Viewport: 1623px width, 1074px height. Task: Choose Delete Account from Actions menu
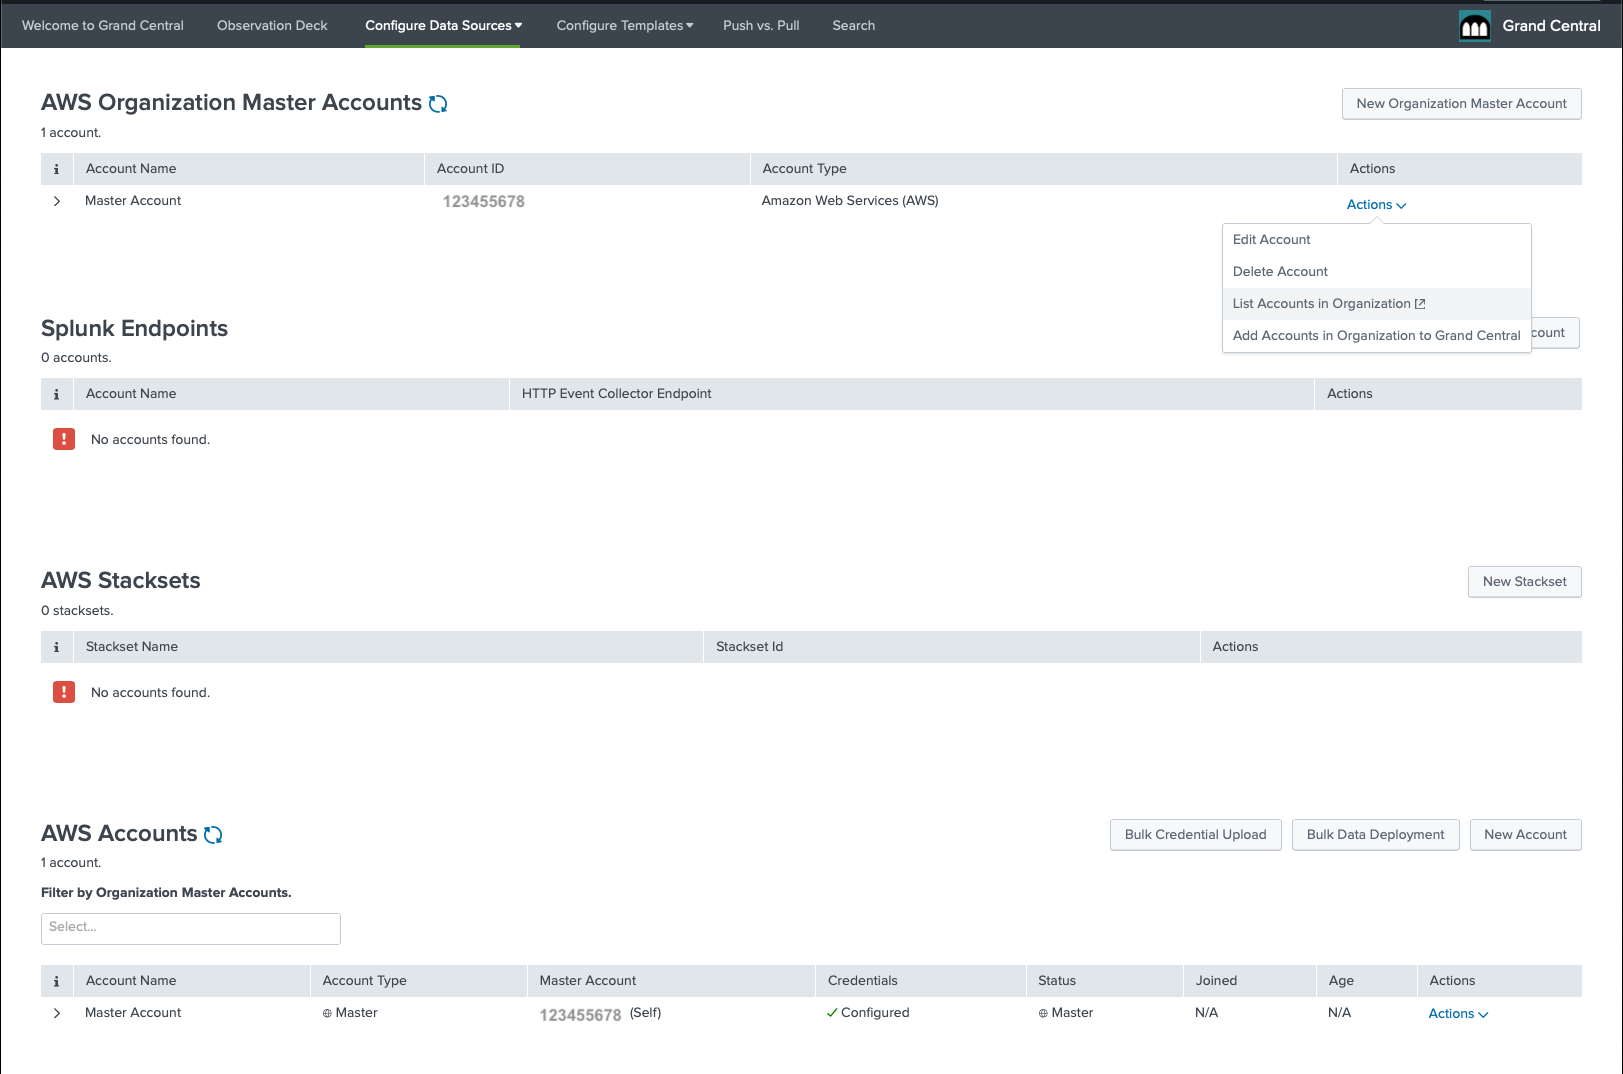[x=1377, y=272]
